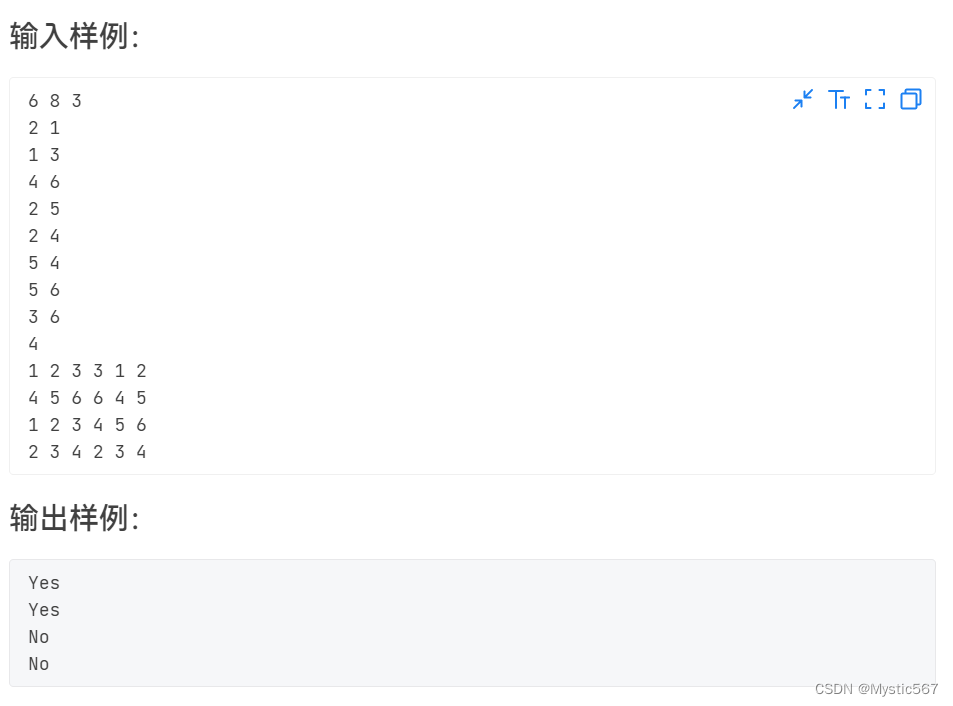The height and width of the screenshot is (706, 953).
Task: Click the second "Yes" output line
Action: click(43, 610)
